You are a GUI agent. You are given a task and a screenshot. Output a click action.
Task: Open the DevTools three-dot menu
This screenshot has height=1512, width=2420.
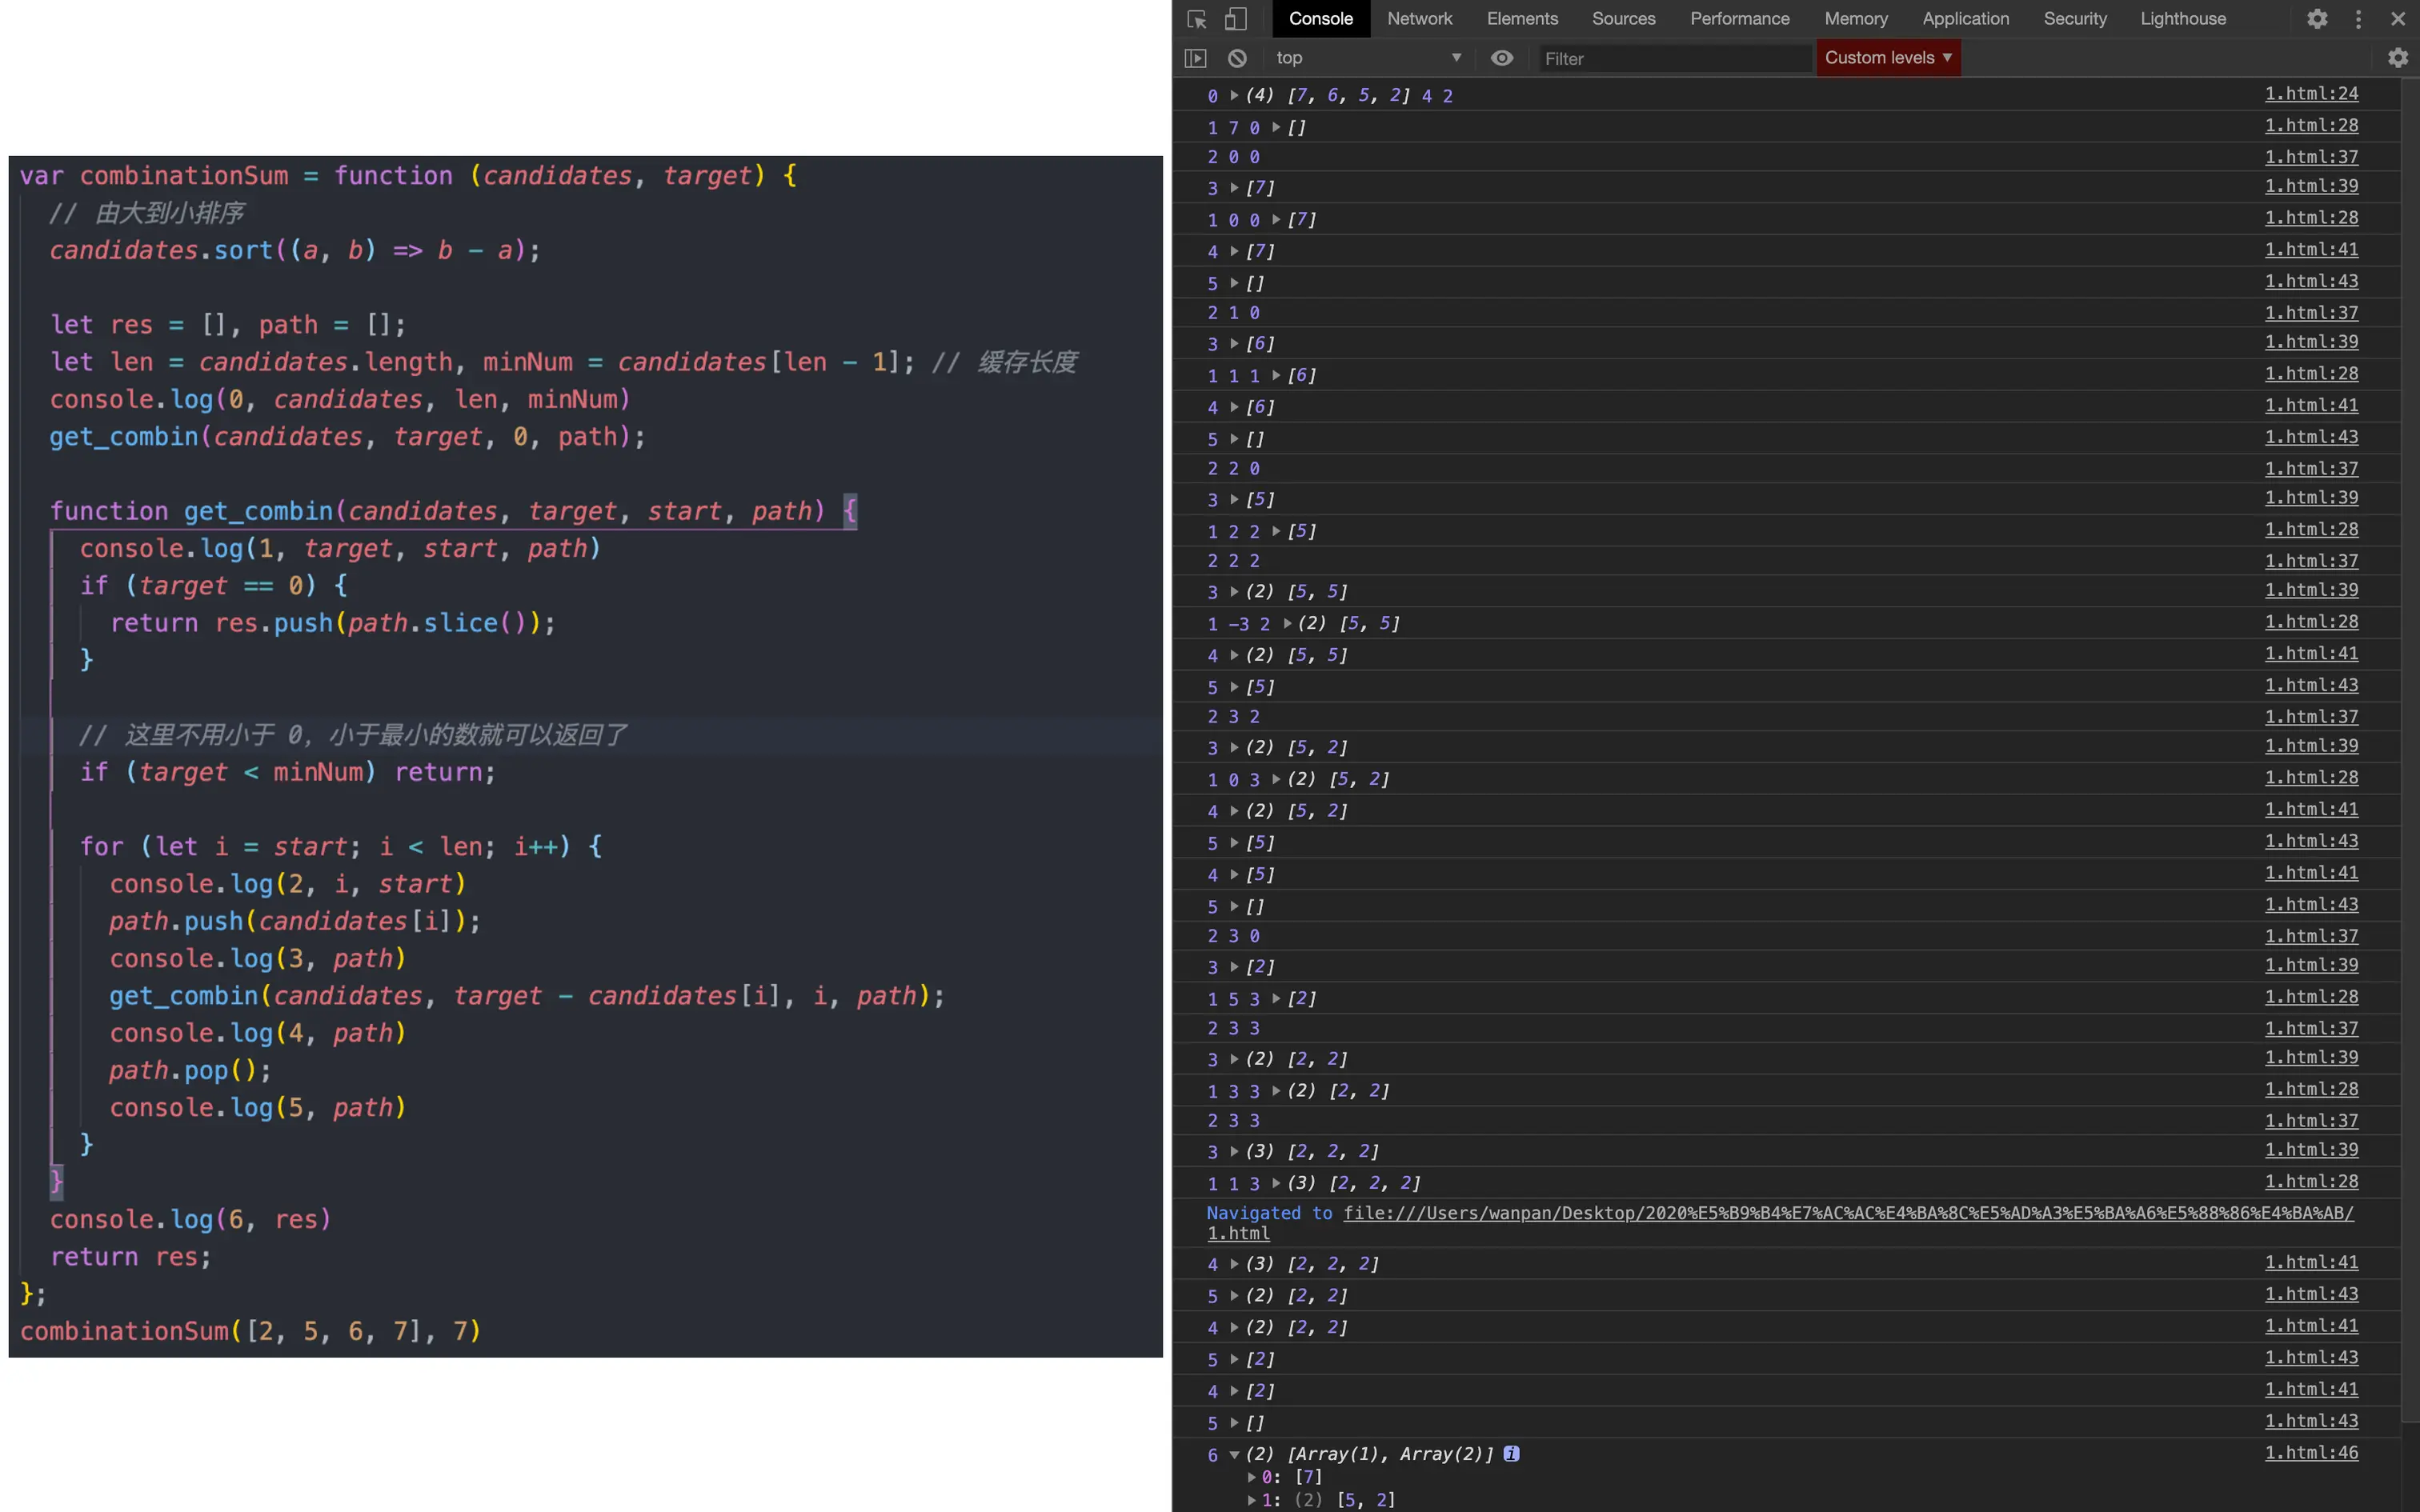(2358, 19)
